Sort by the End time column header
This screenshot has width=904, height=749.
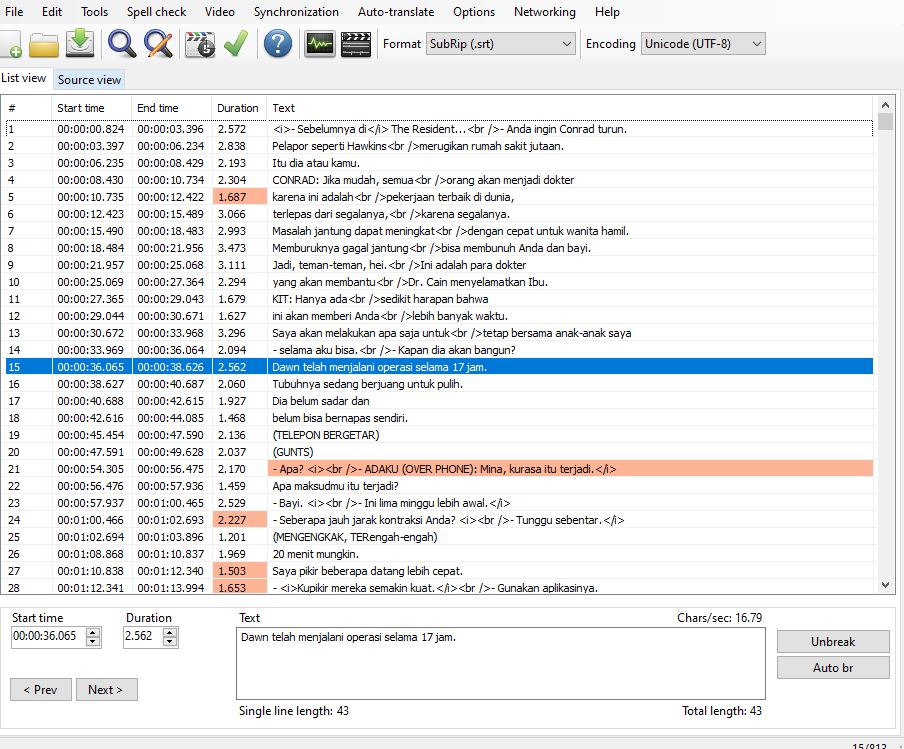[172, 108]
